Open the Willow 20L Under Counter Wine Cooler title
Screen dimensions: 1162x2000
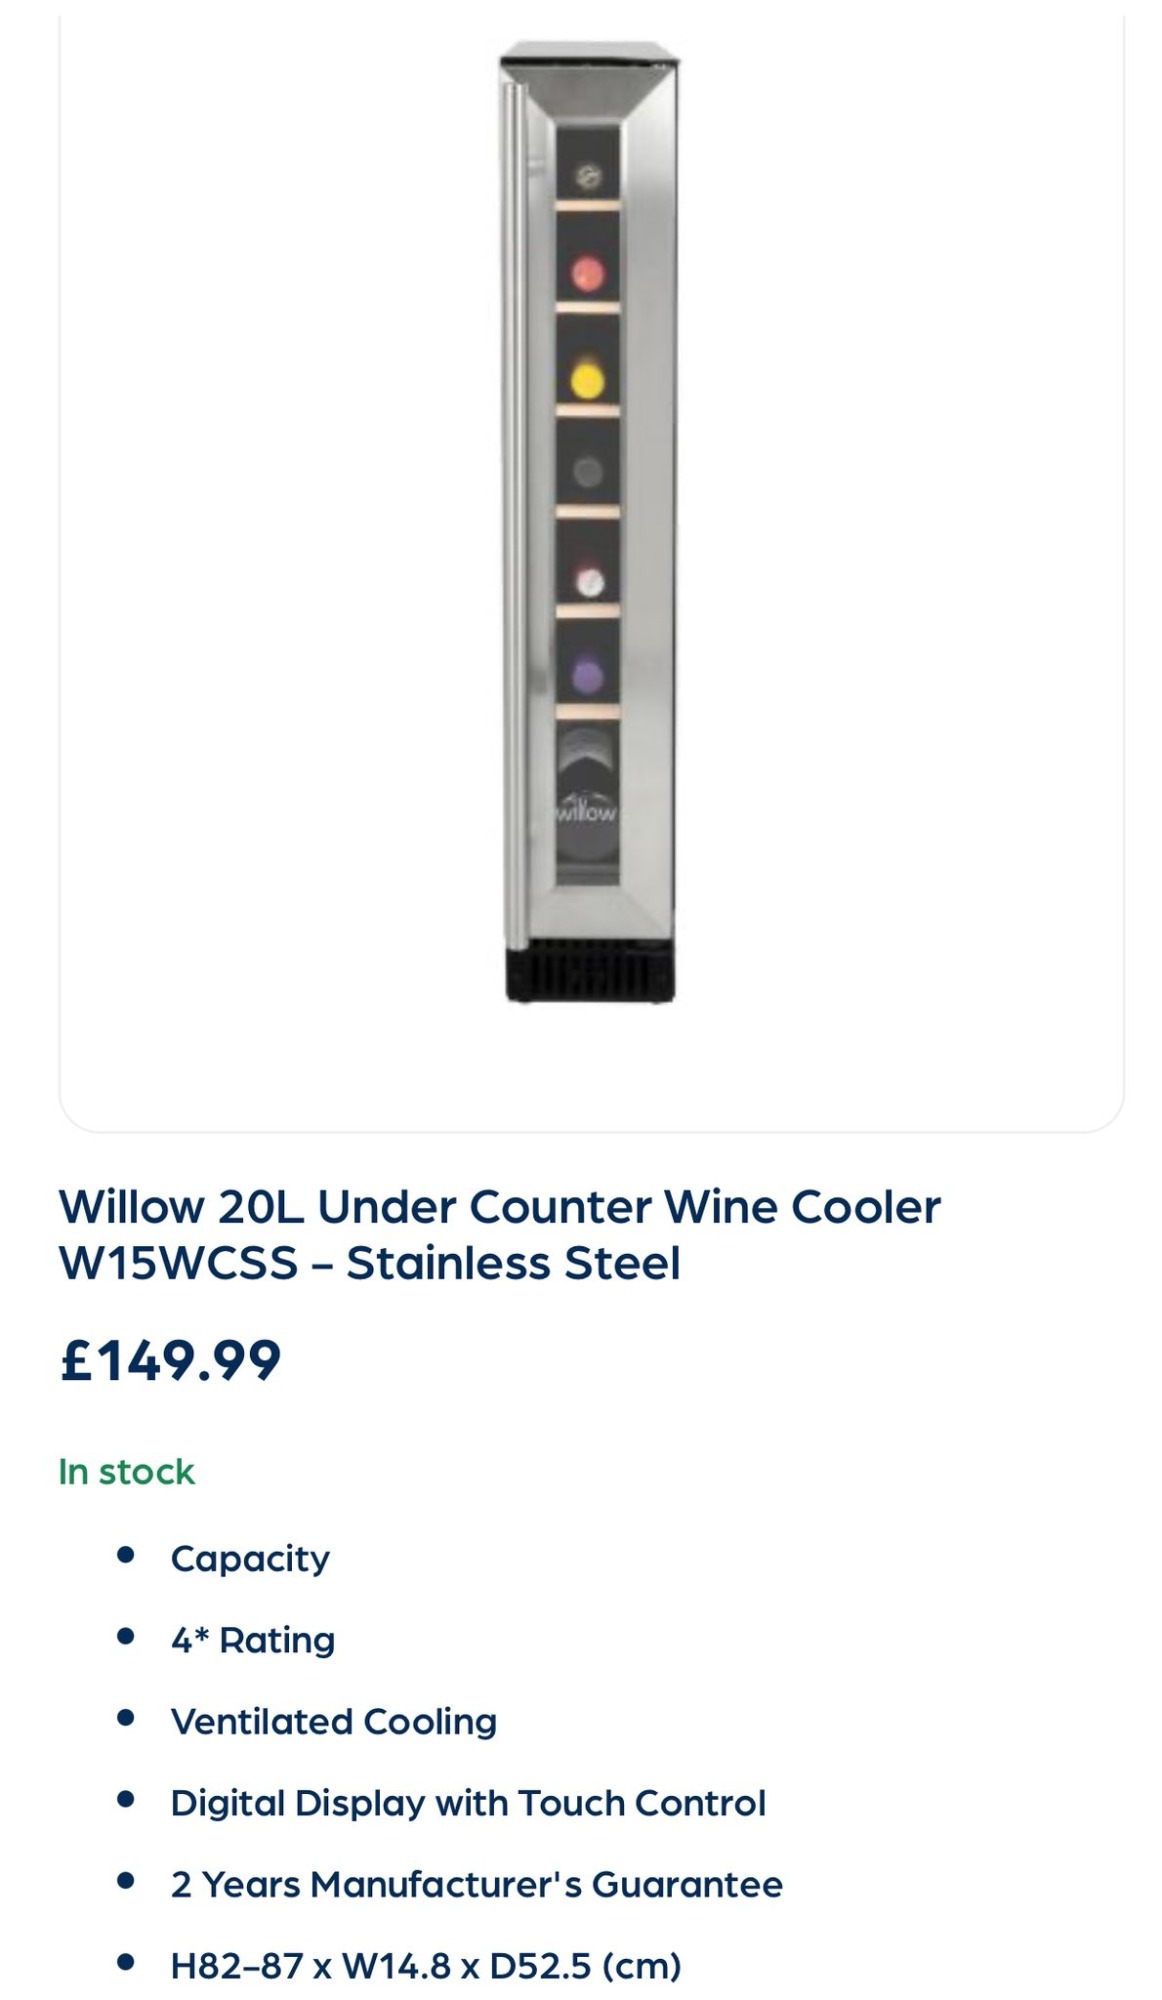point(499,1206)
